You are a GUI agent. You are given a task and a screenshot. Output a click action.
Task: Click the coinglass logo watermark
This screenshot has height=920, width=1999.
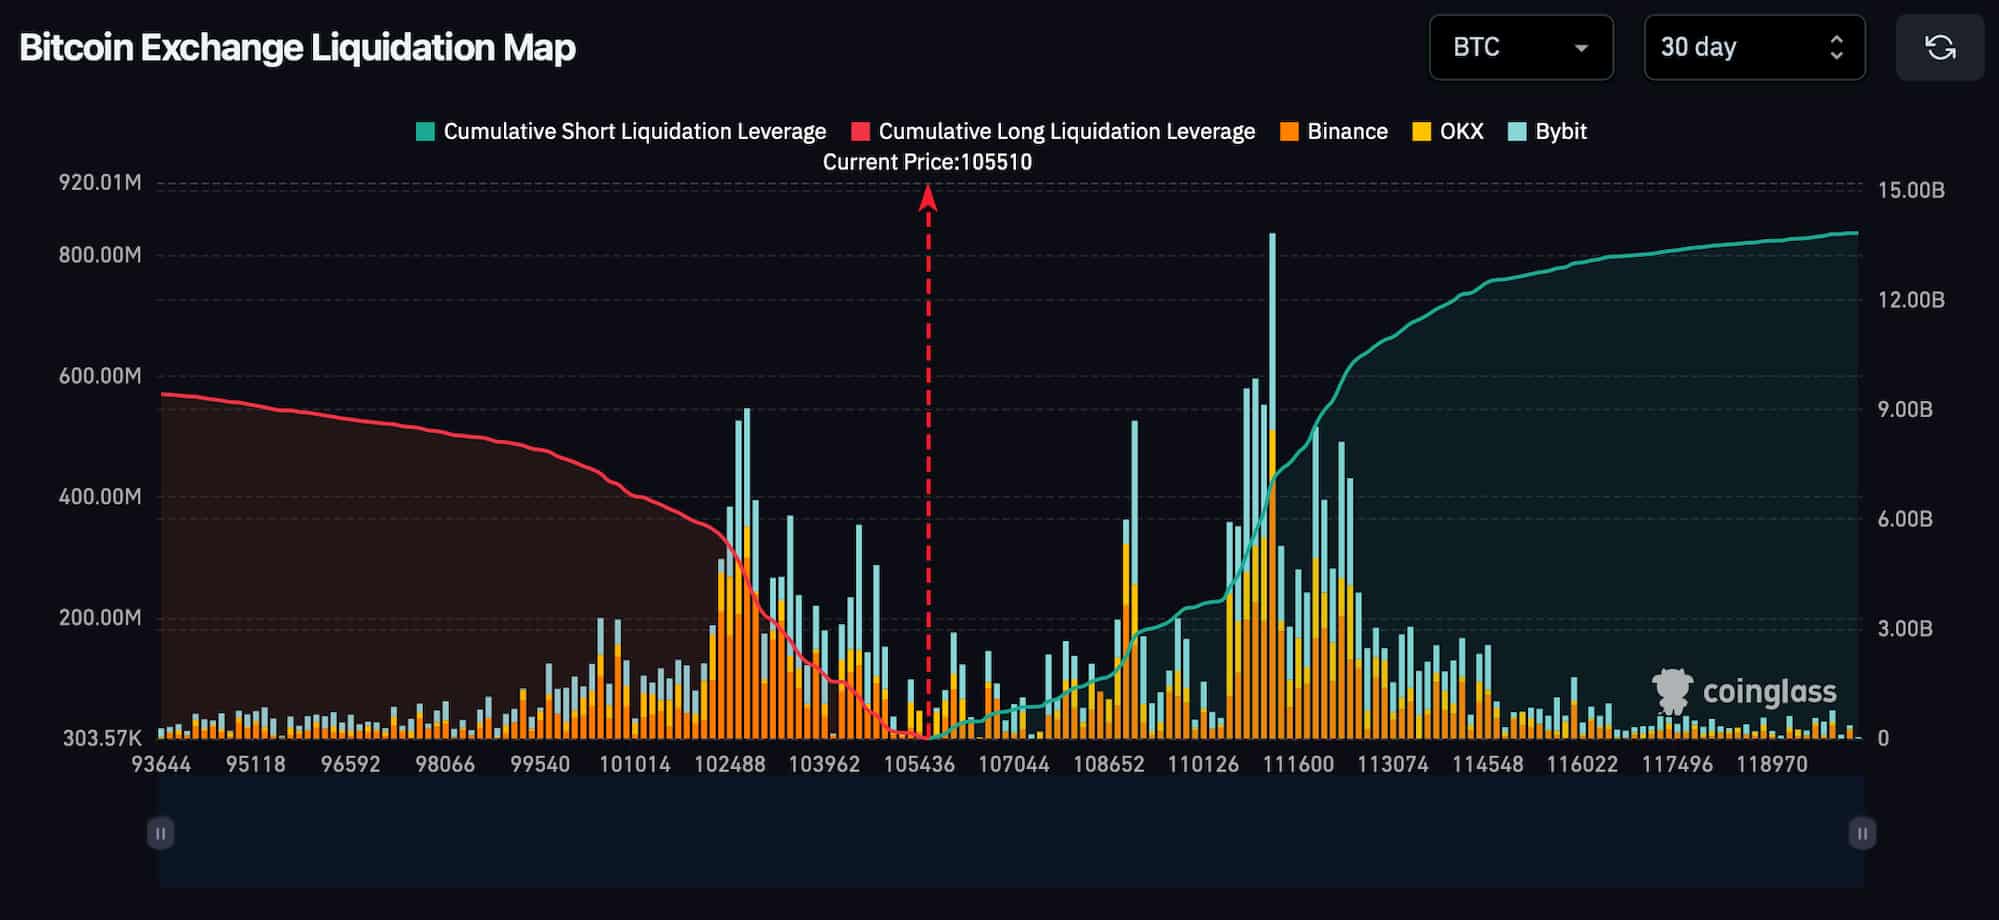tap(1744, 691)
